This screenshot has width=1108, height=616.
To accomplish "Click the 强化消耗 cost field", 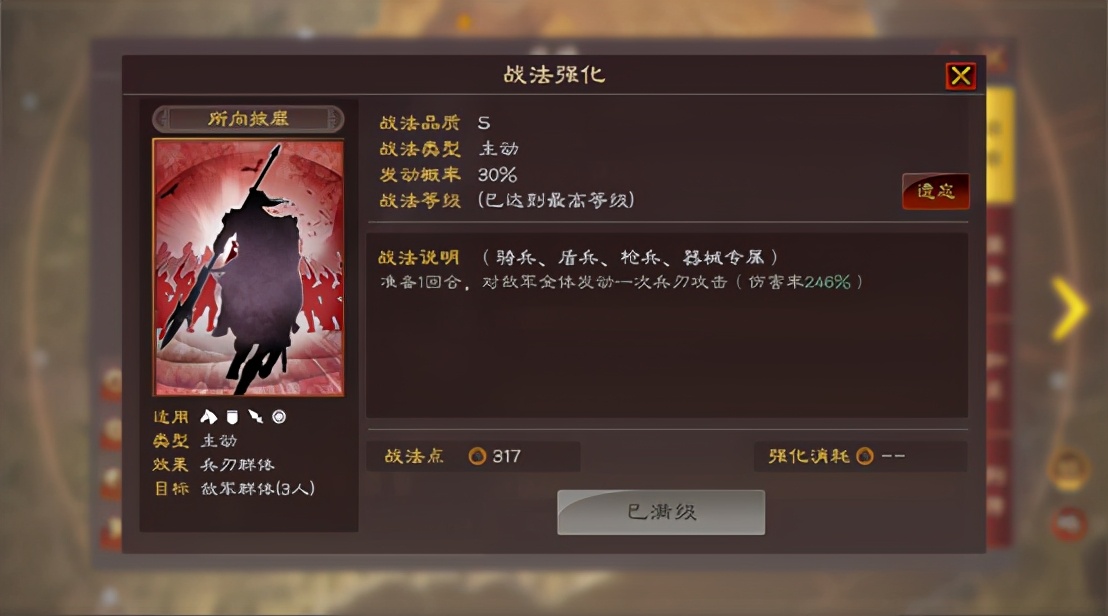I will point(860,456).
